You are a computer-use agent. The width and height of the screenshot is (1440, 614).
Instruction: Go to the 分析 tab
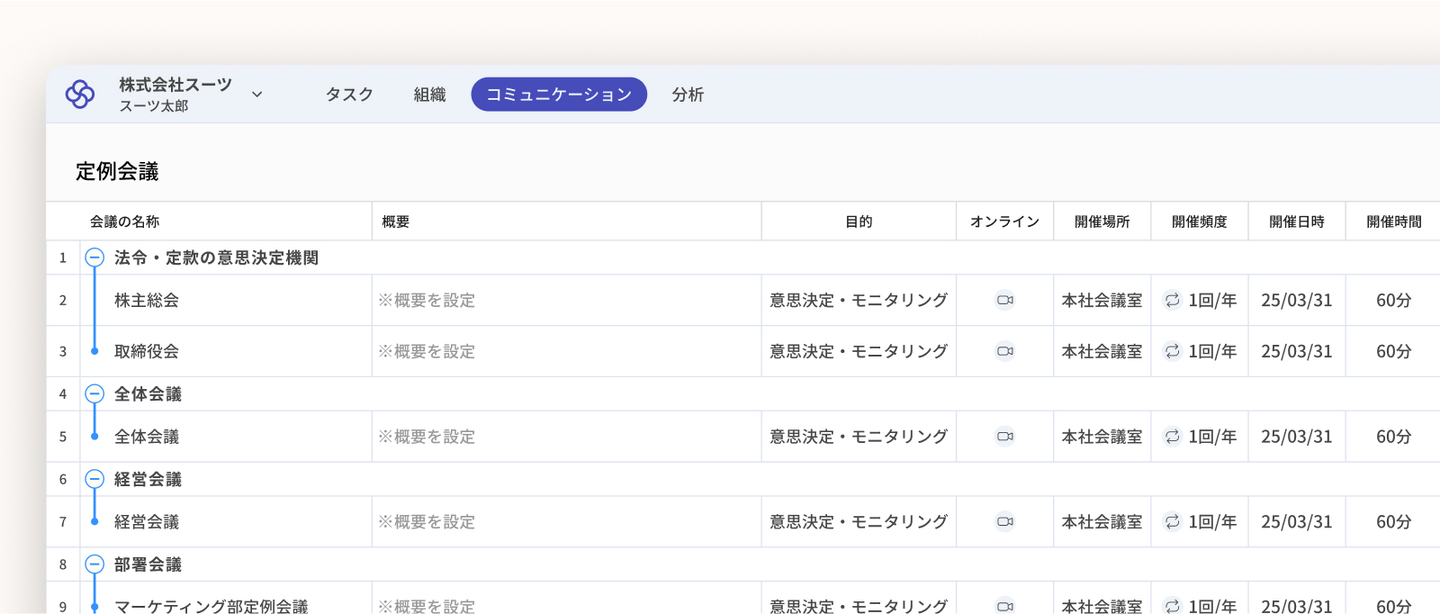coord(688,94)
